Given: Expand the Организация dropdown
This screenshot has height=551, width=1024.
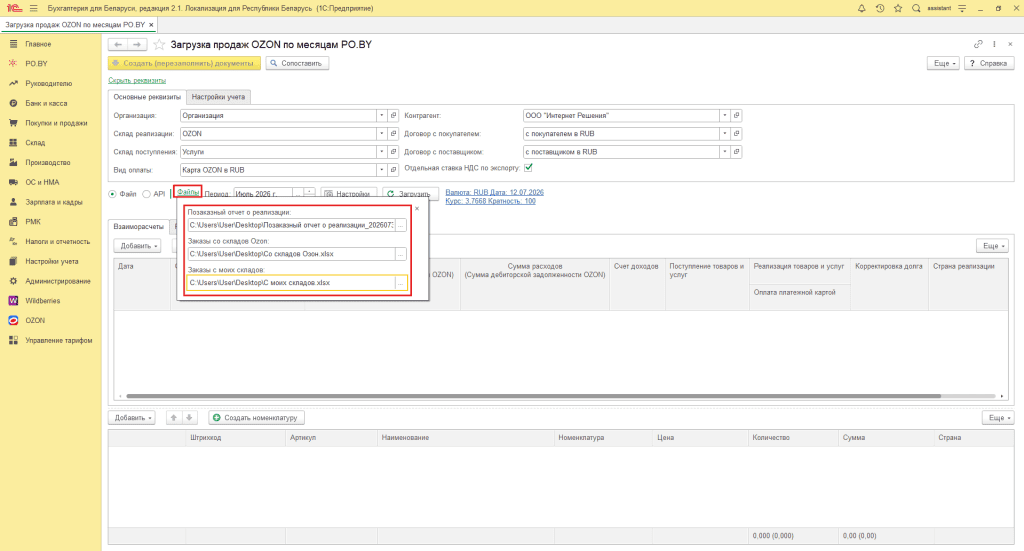Looking at the screenshot, I should 381,116.
